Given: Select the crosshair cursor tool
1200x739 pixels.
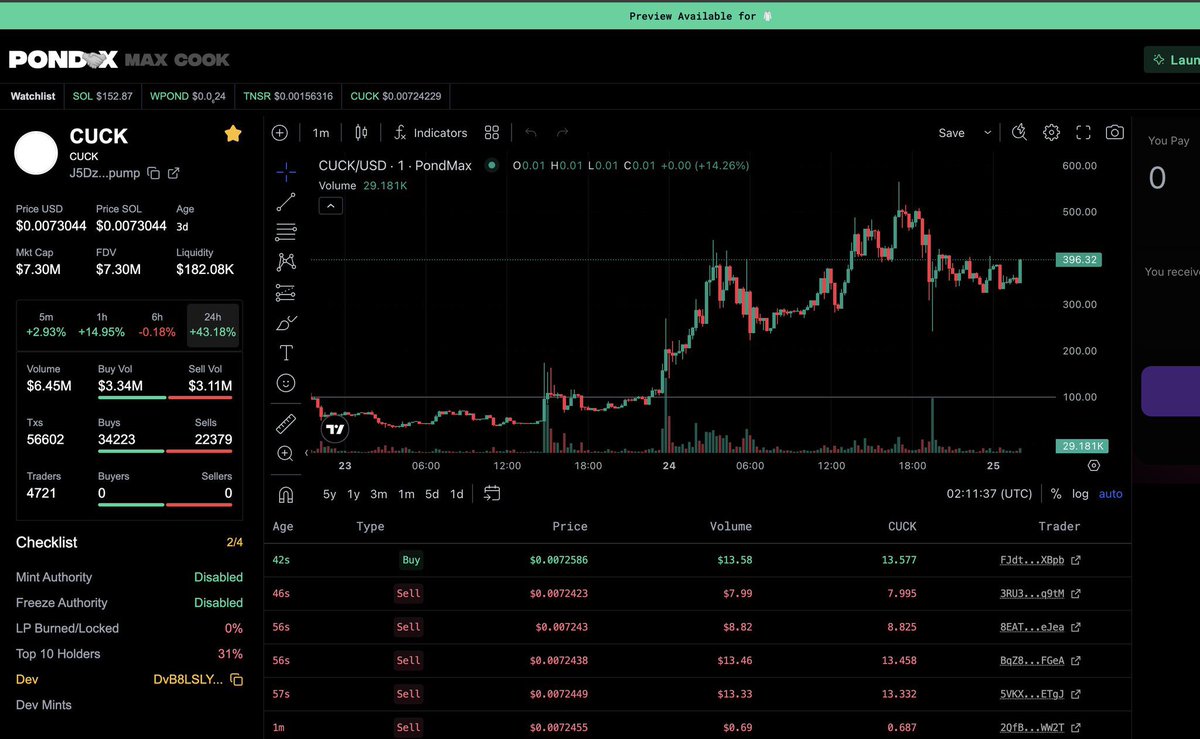Looking at the screenshot, I should coord(285,171).
